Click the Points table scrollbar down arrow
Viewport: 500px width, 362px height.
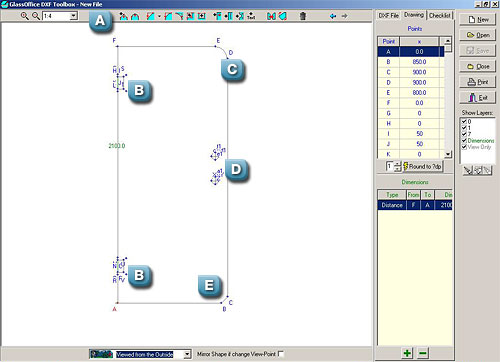tap(448, 154)
